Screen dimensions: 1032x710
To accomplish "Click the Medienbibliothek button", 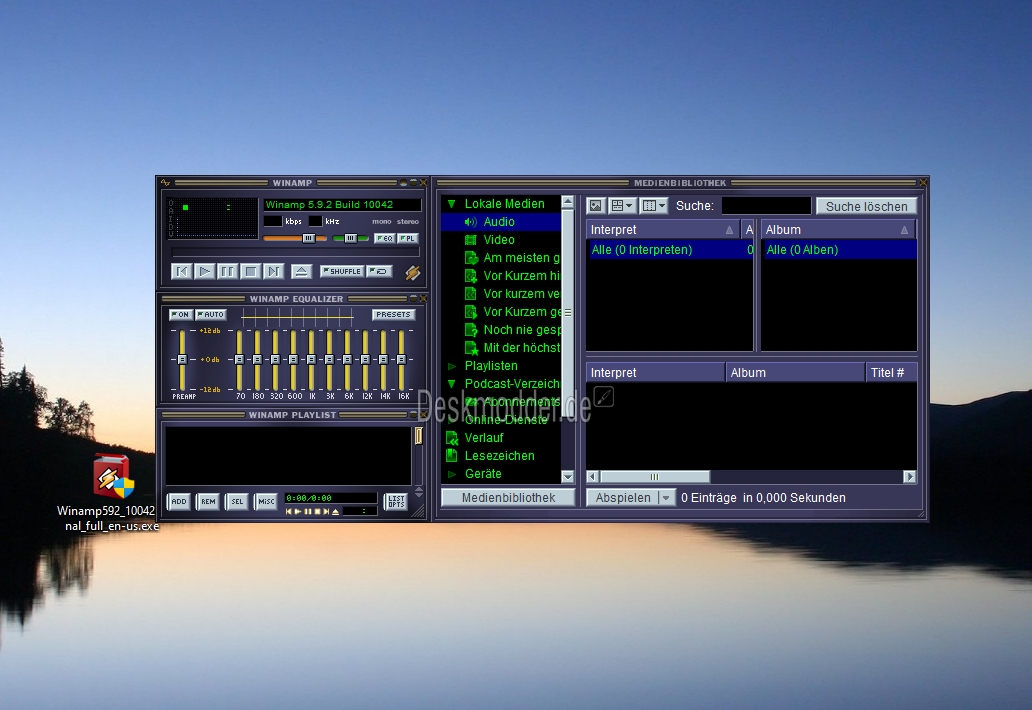I will pos(508,497).
